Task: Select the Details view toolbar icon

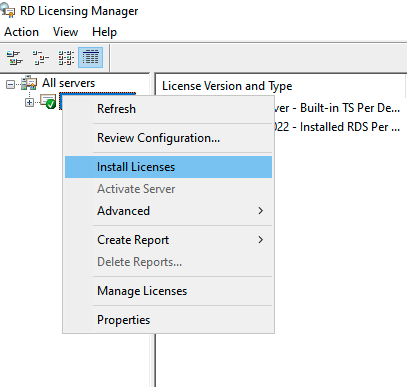Action: (90, 58)
